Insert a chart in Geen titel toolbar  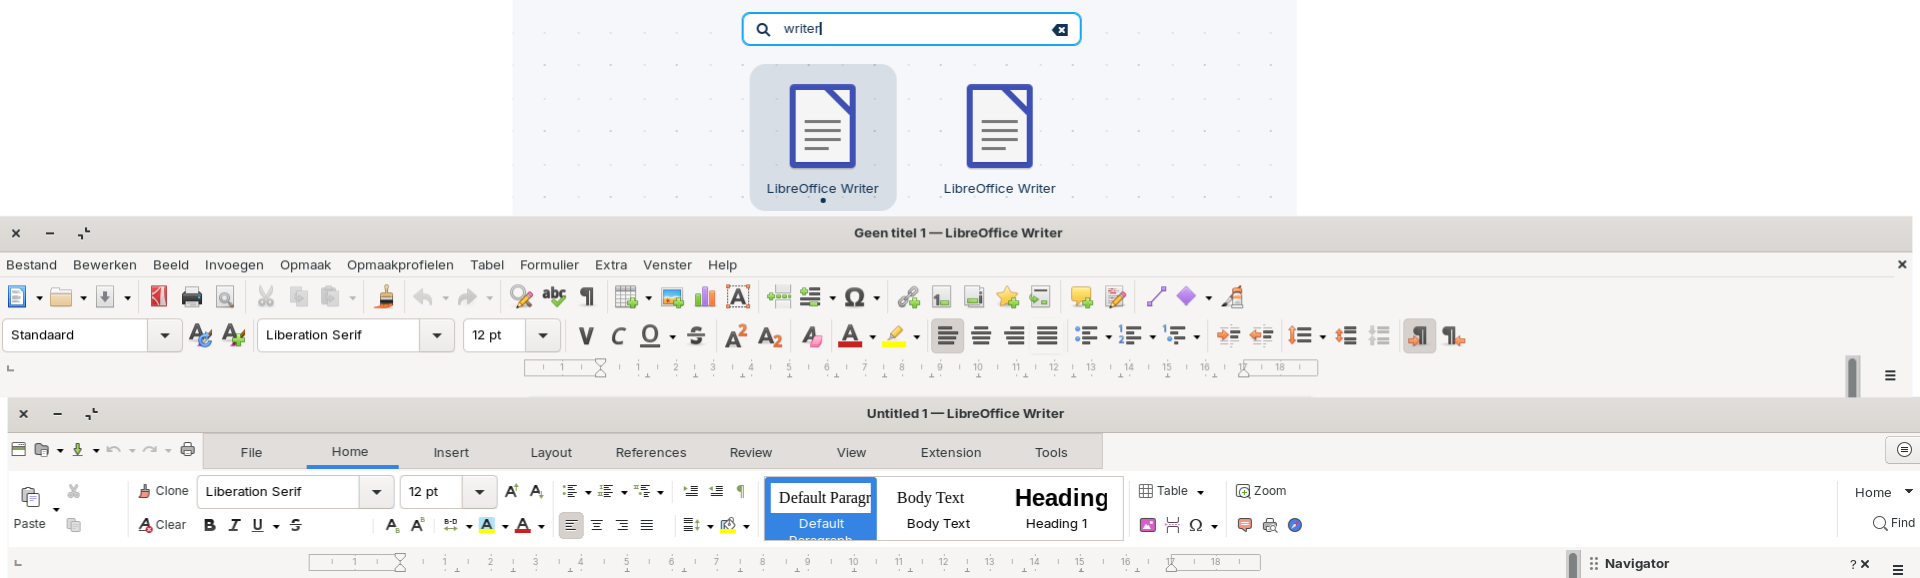click(705, 297)
